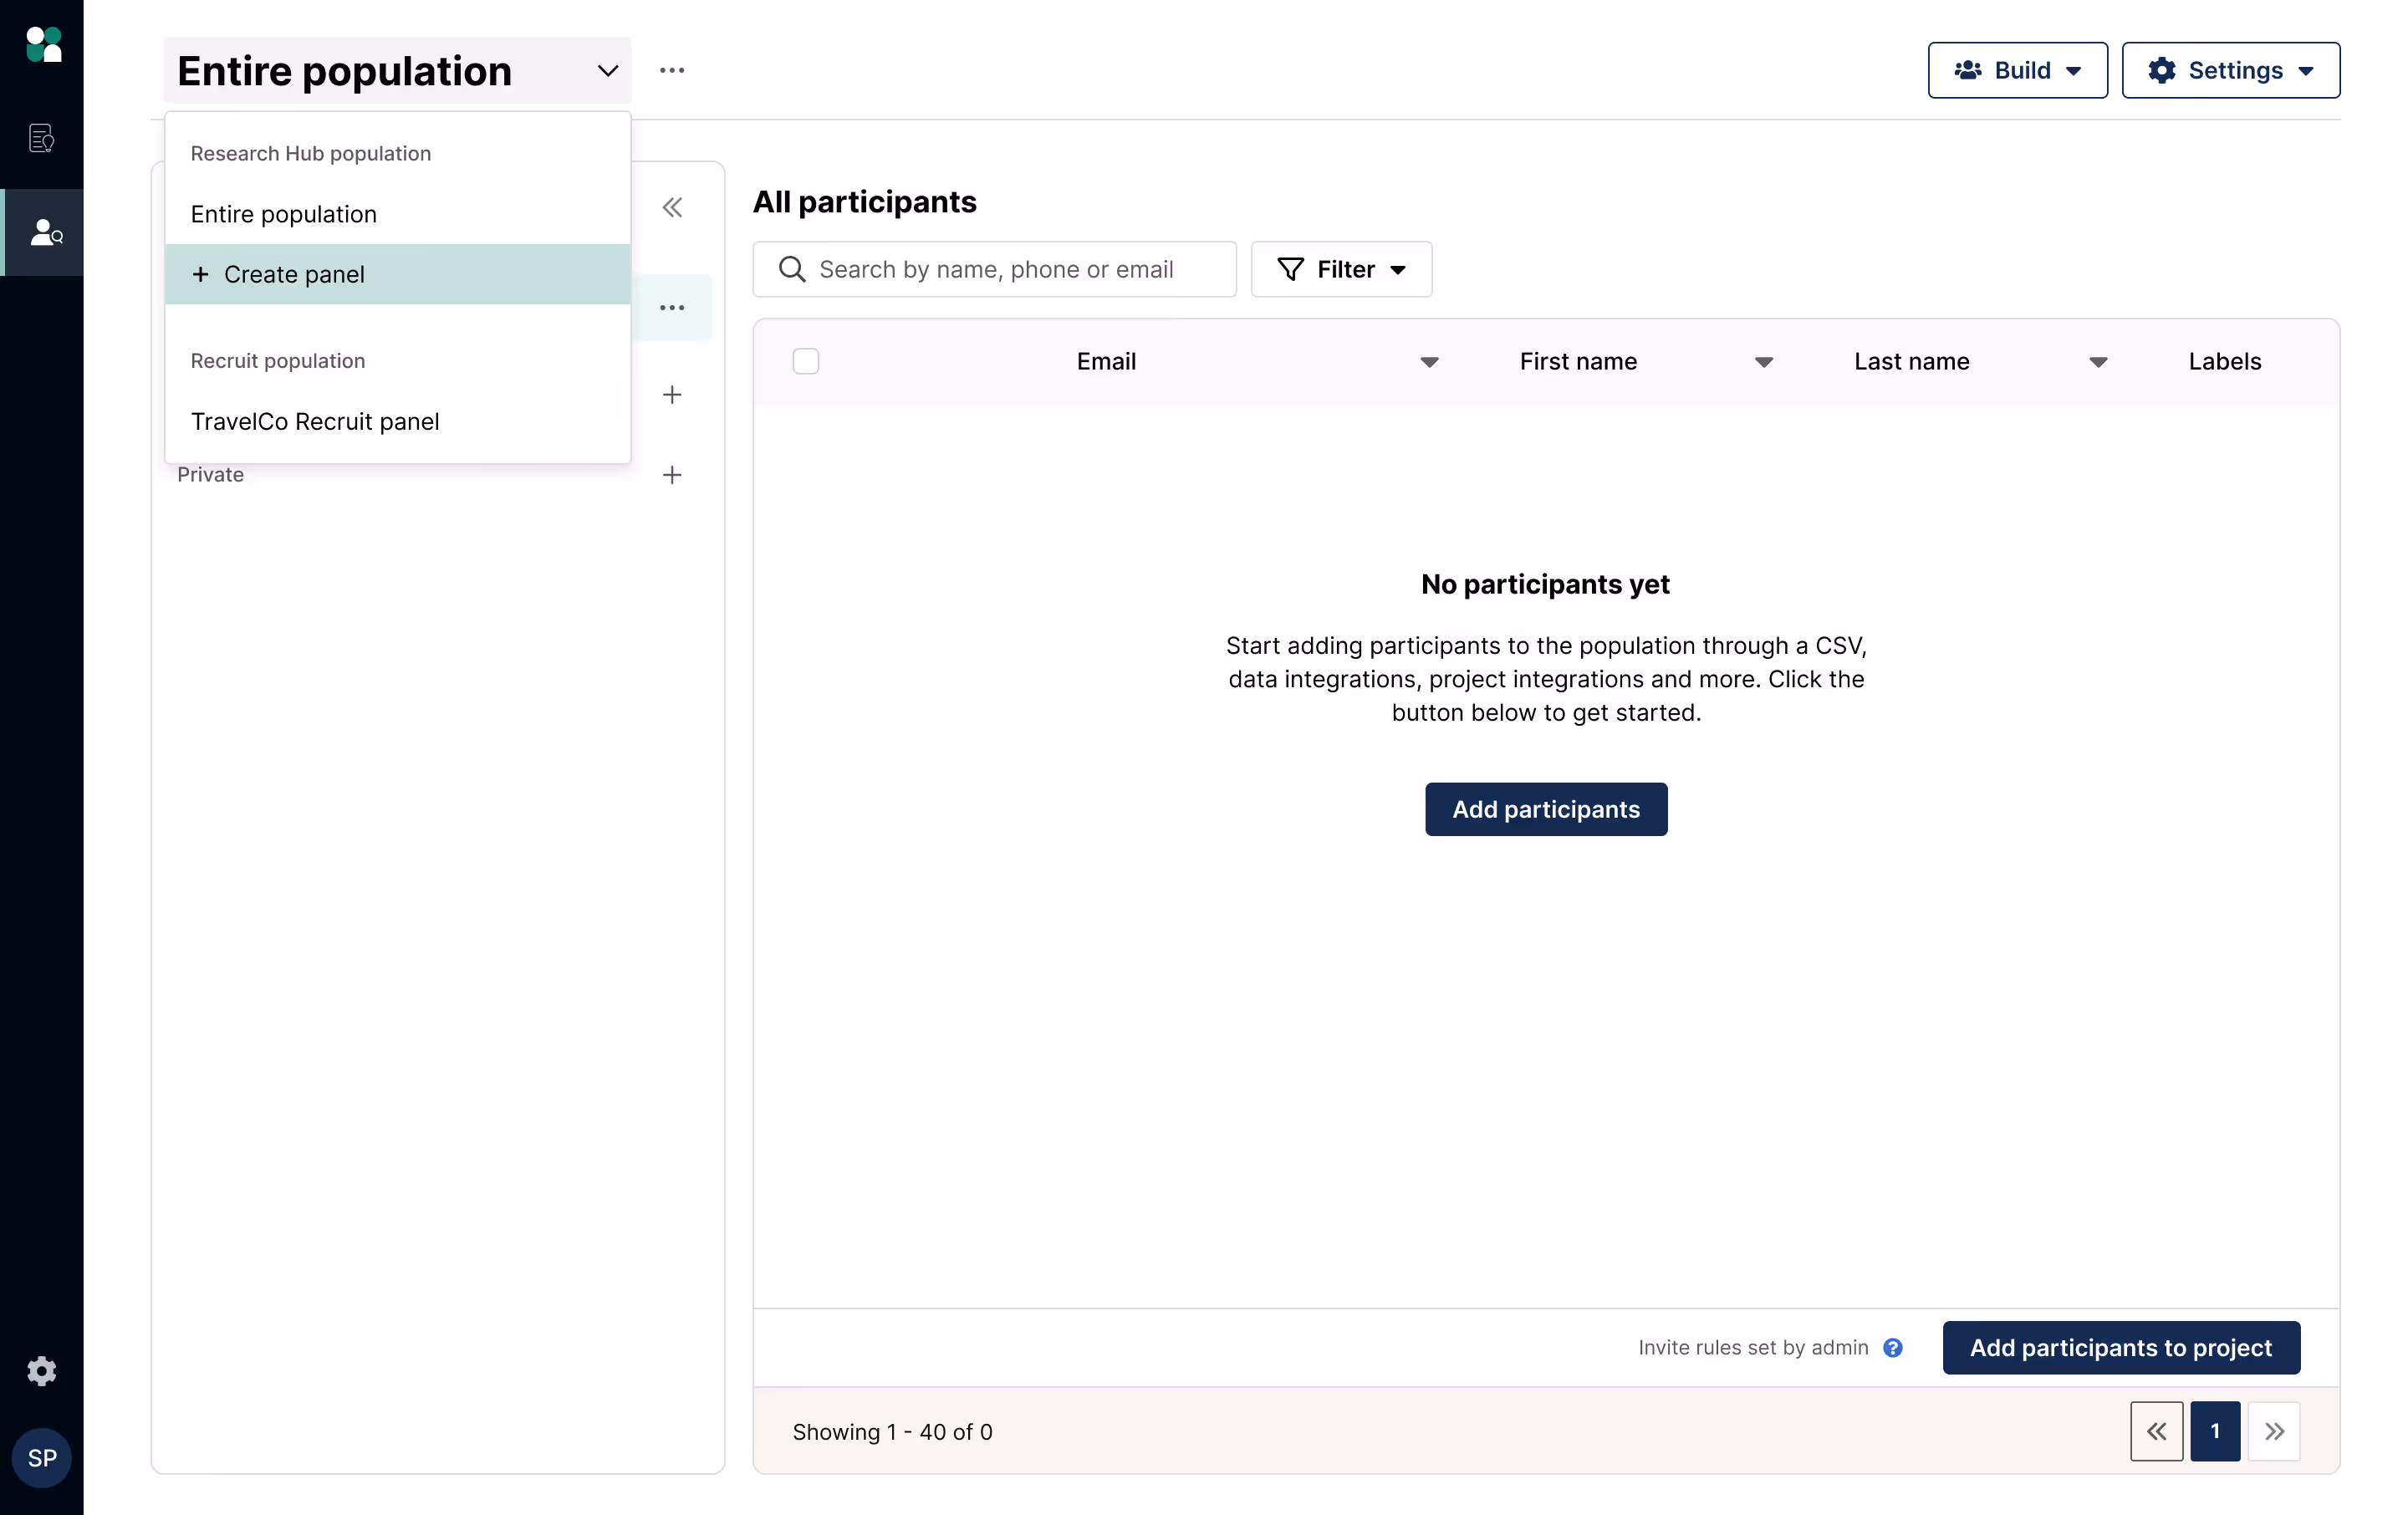Open the Filter dropdown
The image size is (2408, 1515).
pyautogui.click(x=1341, y=269)
